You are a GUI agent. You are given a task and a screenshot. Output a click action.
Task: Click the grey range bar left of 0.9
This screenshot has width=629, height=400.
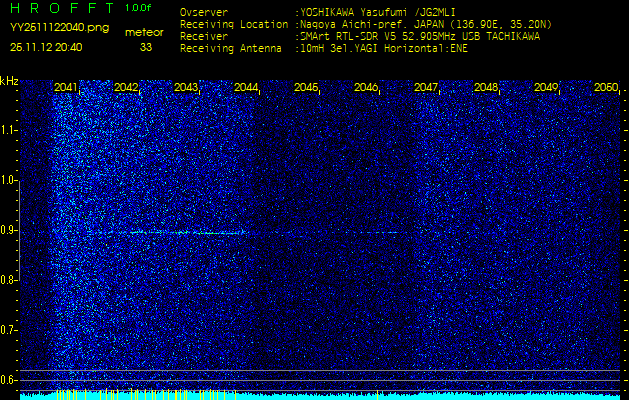19,230
